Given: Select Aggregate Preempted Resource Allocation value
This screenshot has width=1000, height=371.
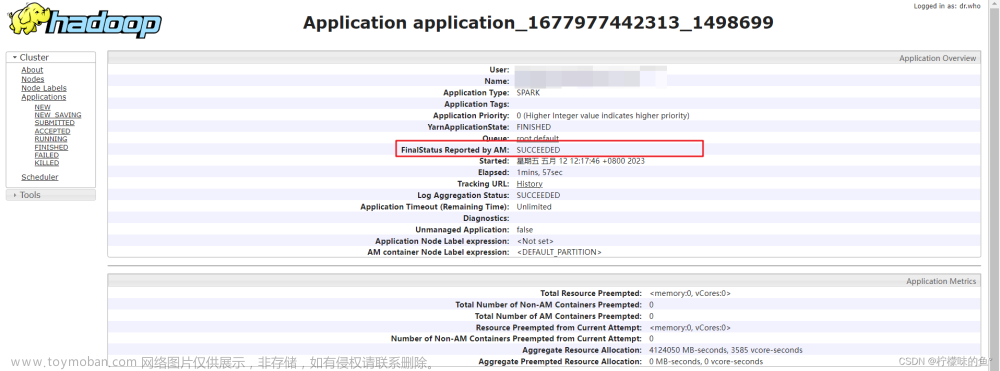Looking at the screenshot, I should tap(706, 361).
